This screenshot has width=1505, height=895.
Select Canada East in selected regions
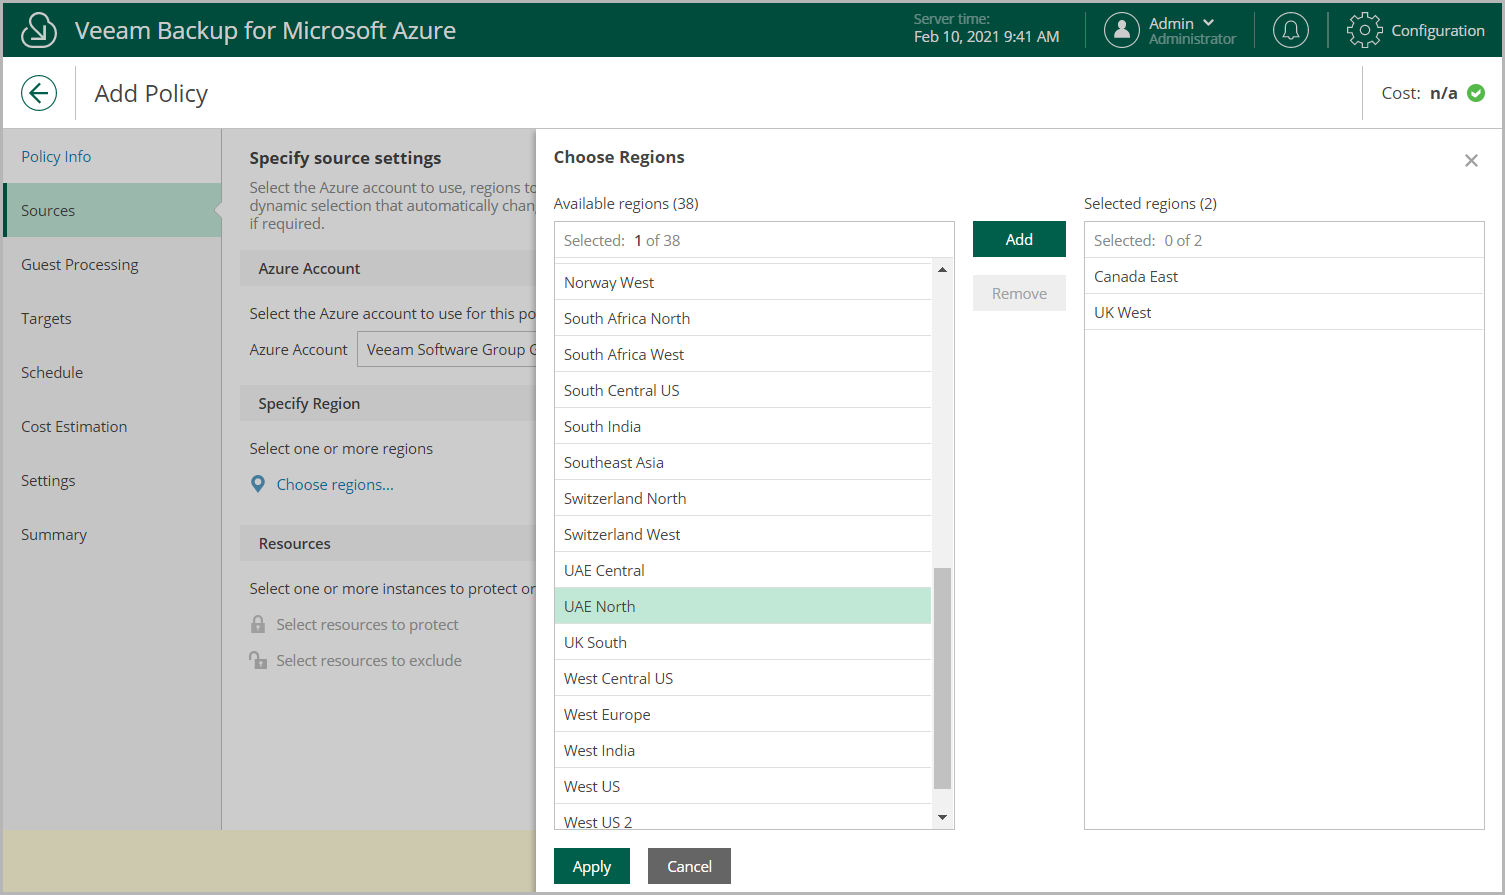(1284, 276)
